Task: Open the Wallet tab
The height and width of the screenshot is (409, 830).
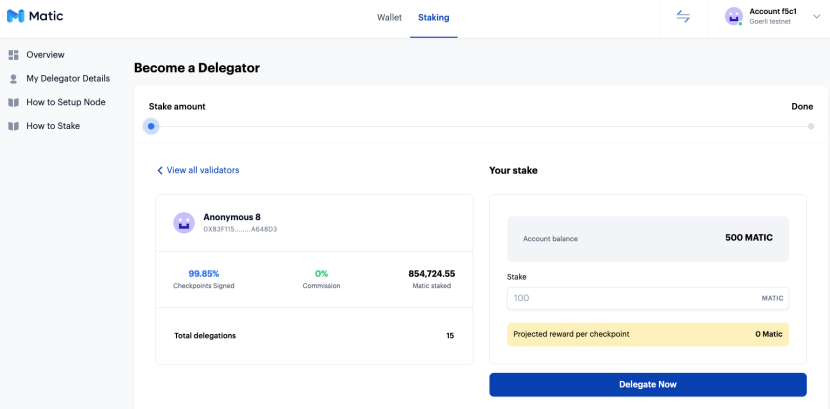Action: tap(389, 17)
